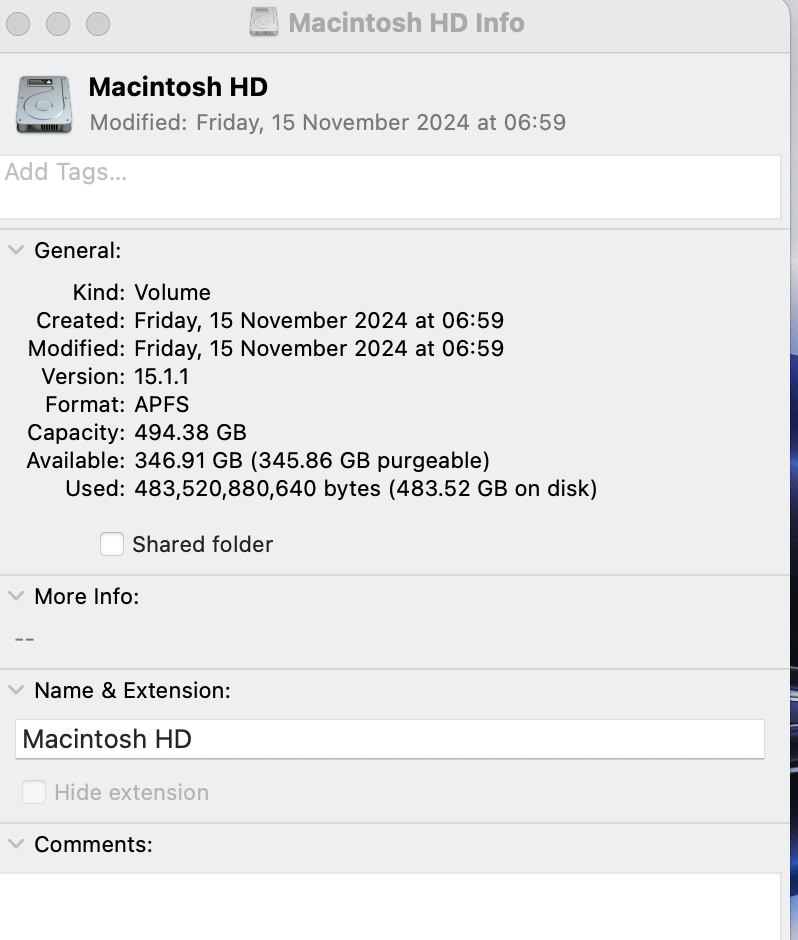Toggle the Hide extension checkbox

tap(34, 792)
